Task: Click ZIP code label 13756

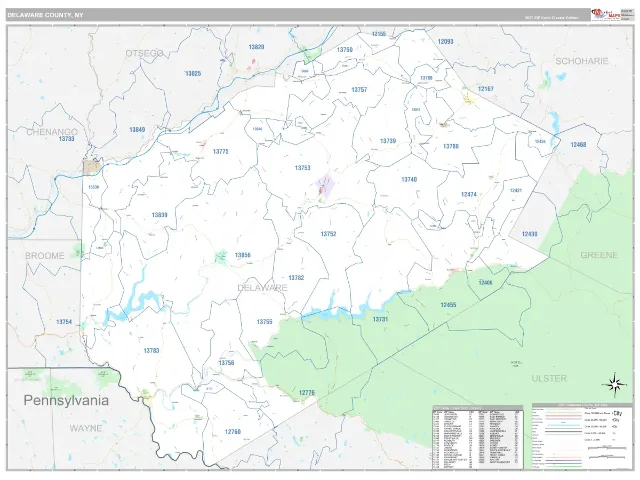Action: 226,363
